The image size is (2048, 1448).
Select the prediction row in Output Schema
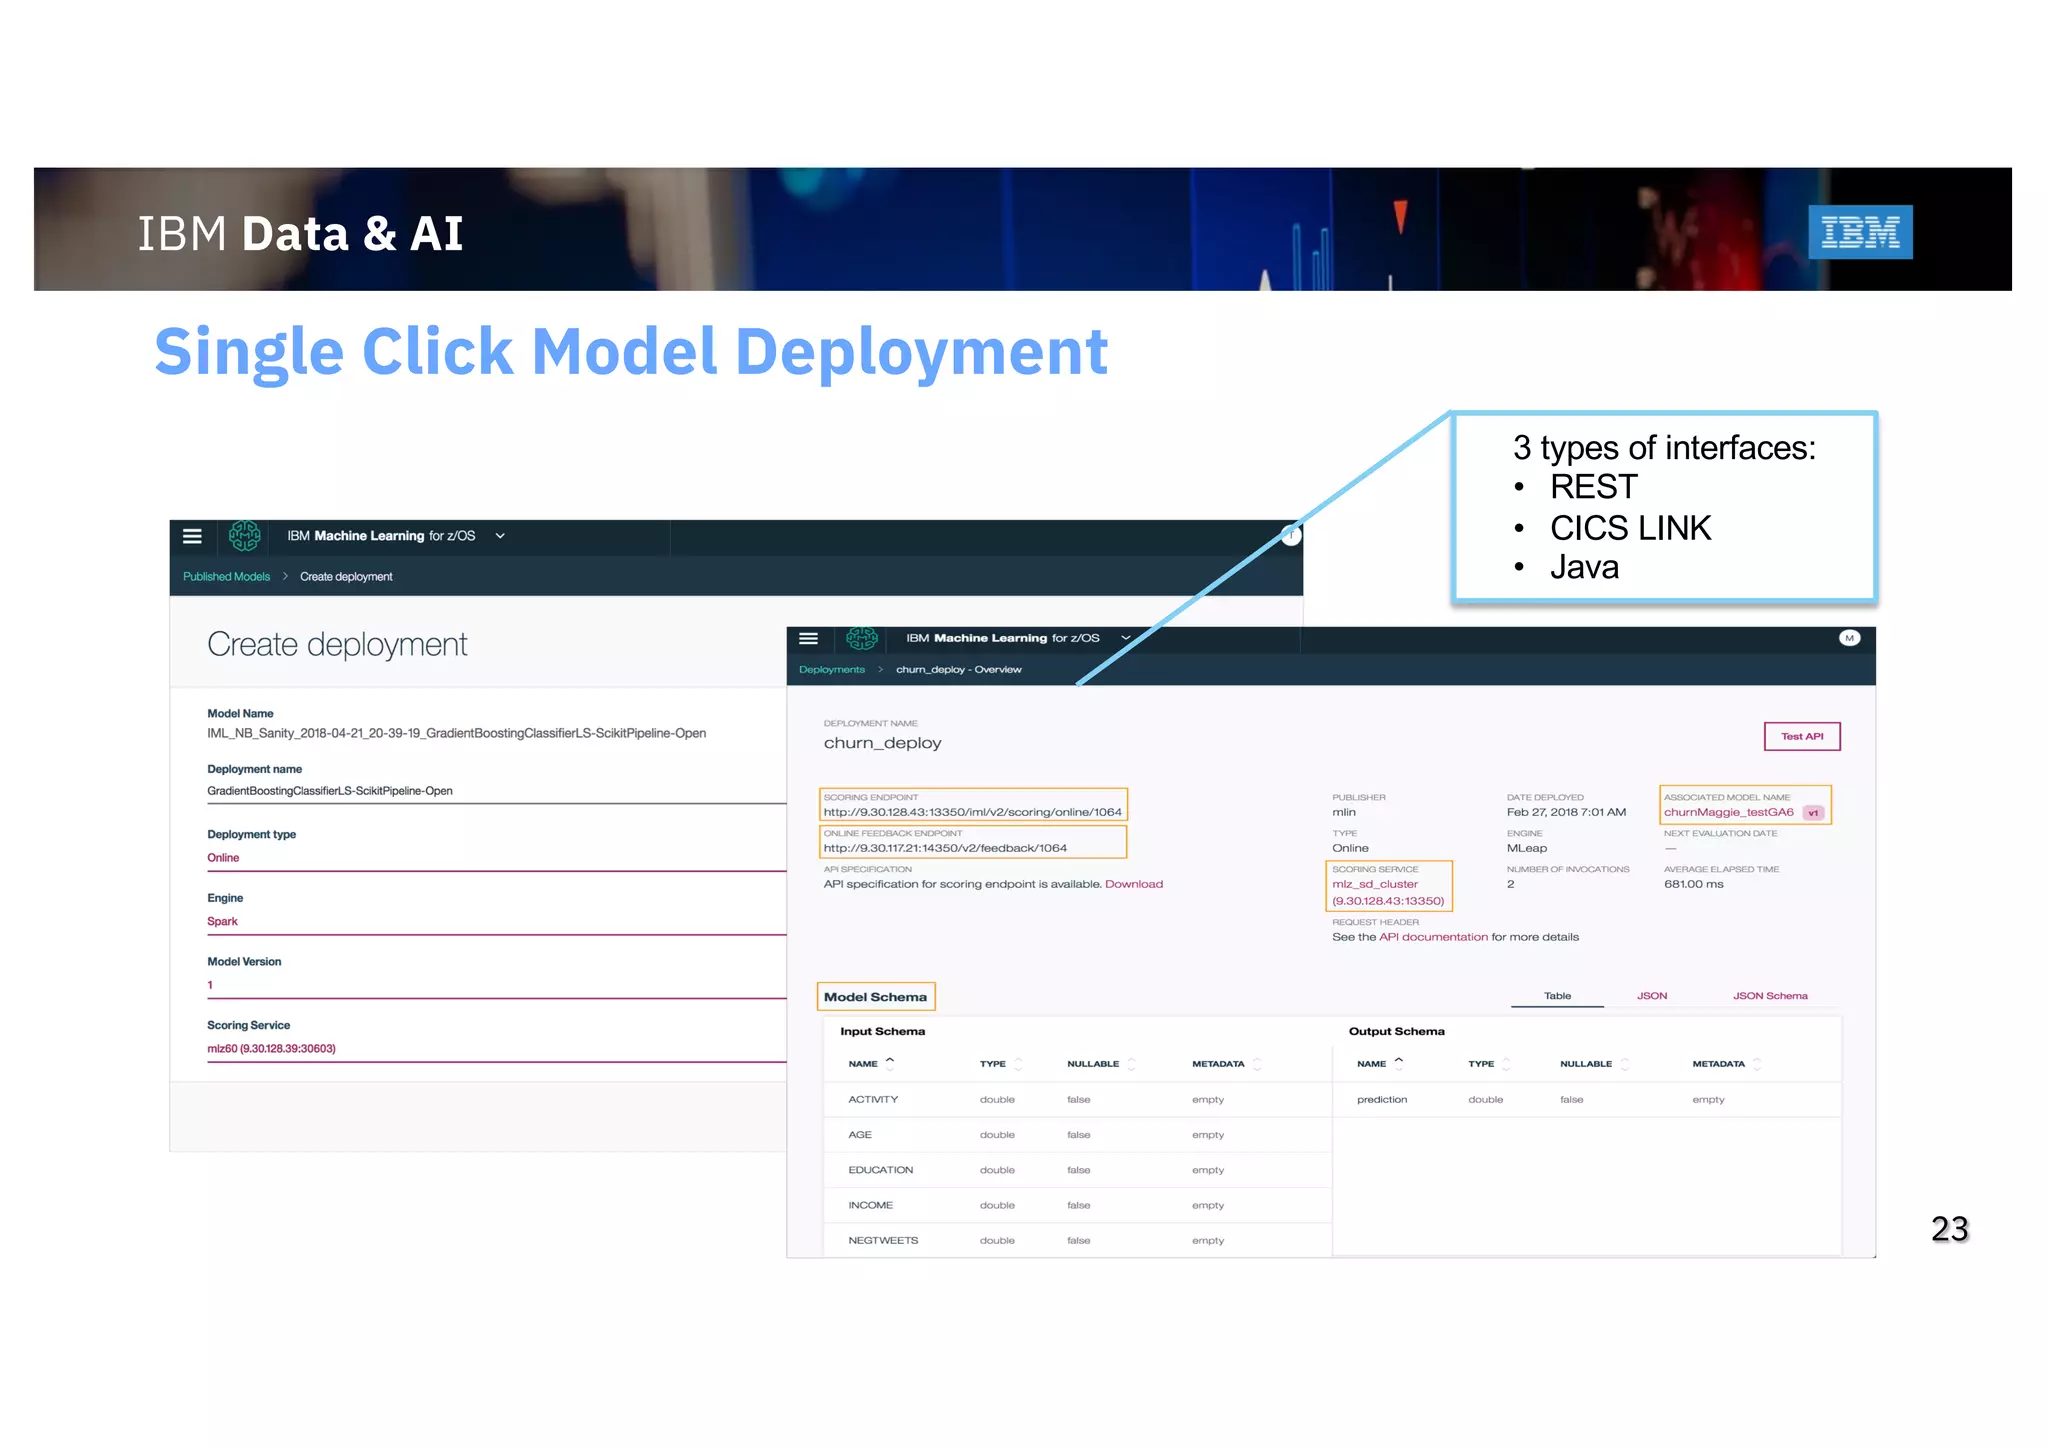click(1586, 1099)
